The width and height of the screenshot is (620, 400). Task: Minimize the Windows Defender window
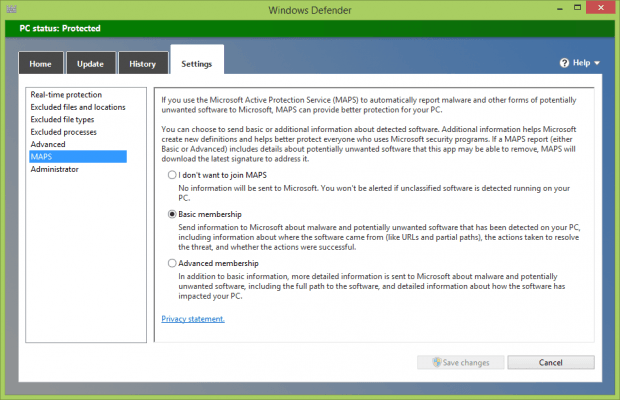pos(560,8)
